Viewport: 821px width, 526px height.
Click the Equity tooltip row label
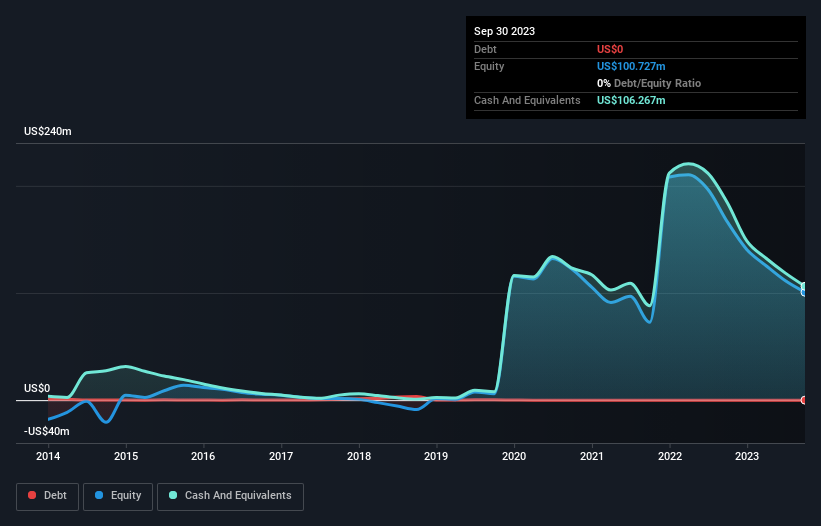pyautogui.click(x=489, y=66)
